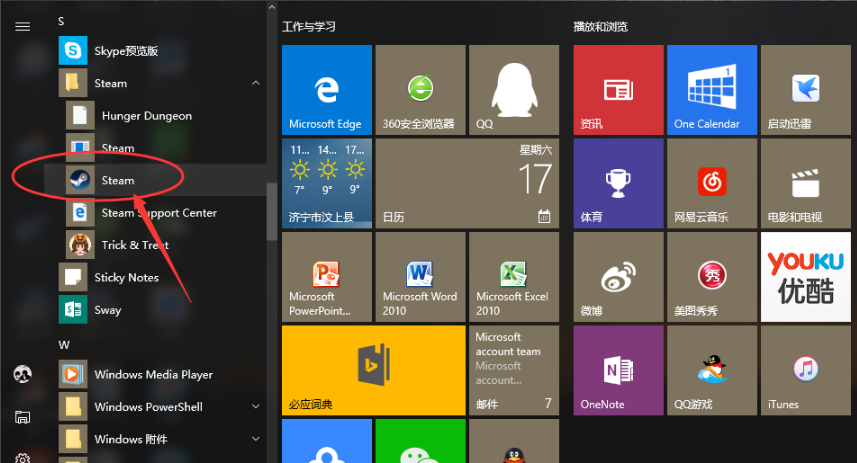
Task: Open the green WeChat tile
Action: click(420, 441)
